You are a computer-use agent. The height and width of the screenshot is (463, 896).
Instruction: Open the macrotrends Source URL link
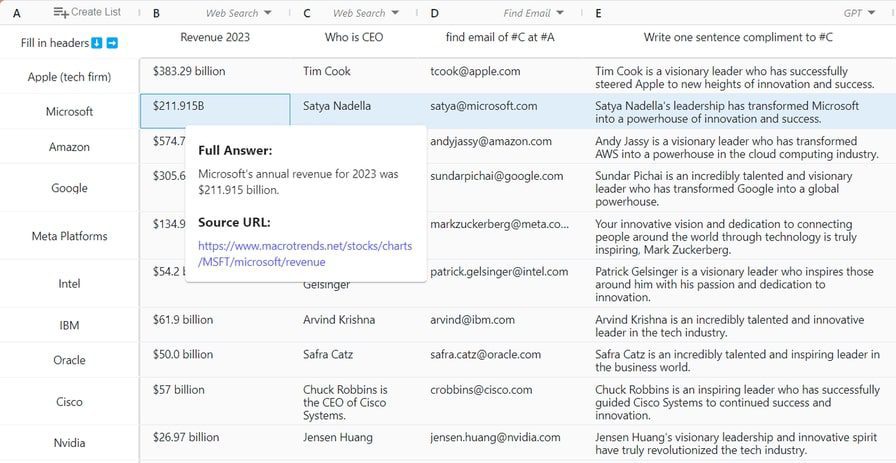tap(305, 254)
